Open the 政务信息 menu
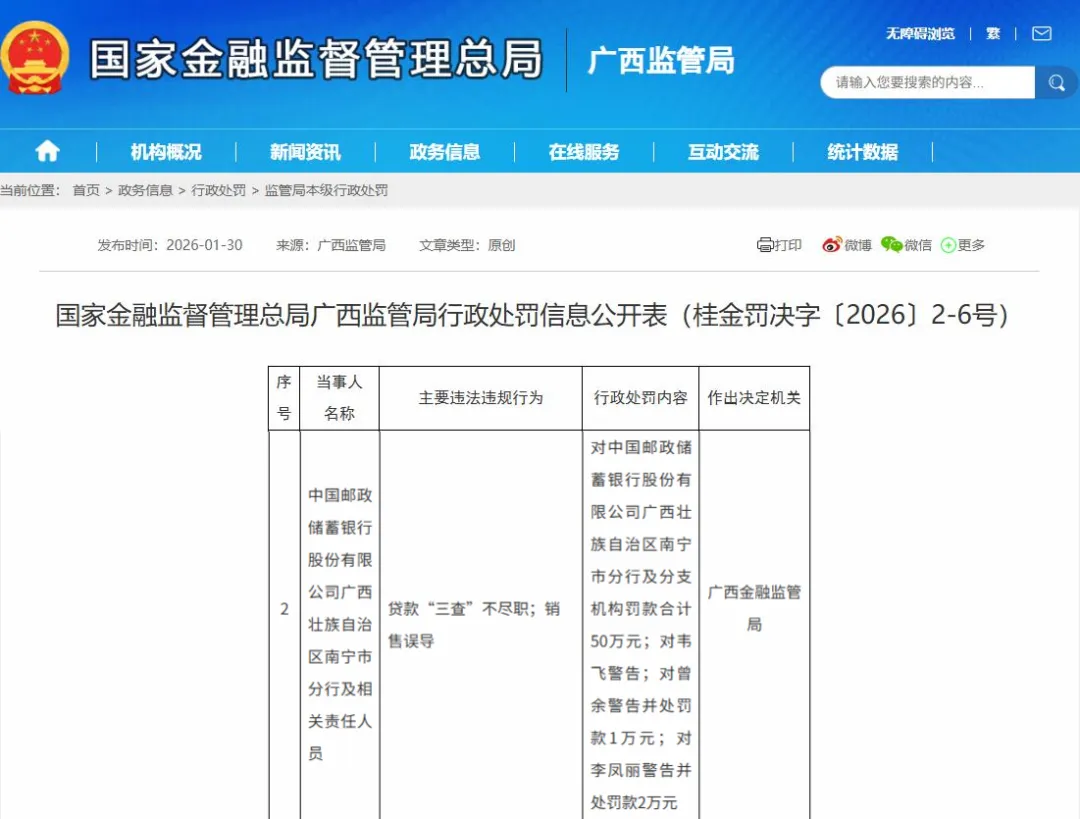Image resolution: width=1080 pixels, height=819 pixels. [444, 152]
